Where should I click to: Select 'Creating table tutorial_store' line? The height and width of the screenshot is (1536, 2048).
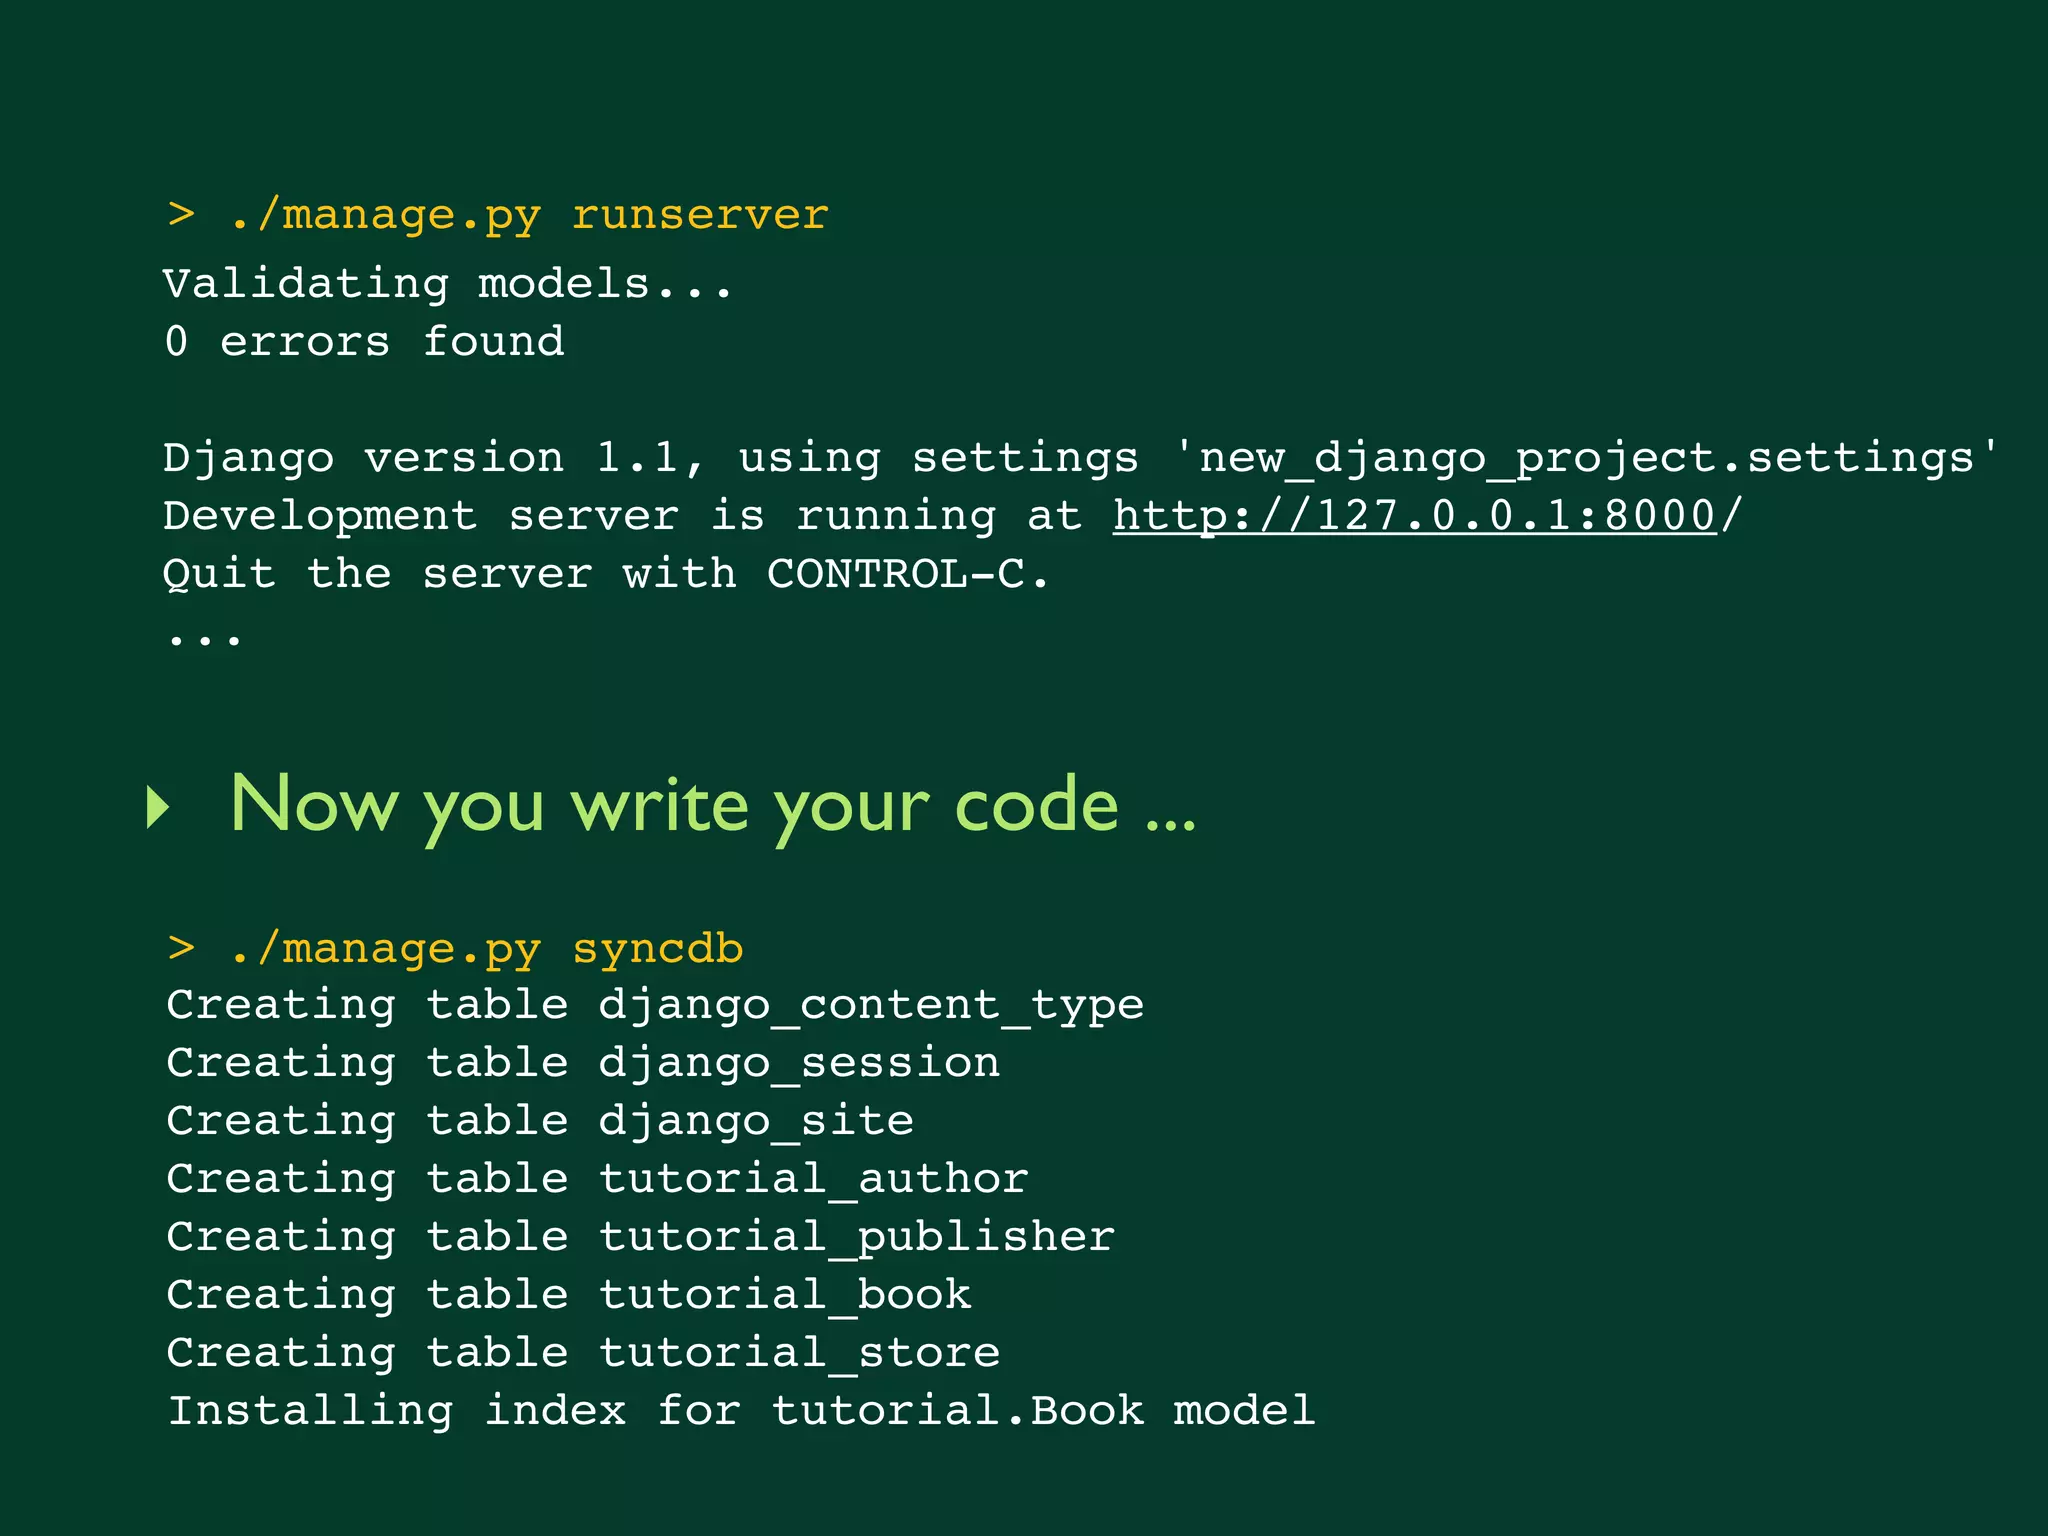[x=583, y=1354]
